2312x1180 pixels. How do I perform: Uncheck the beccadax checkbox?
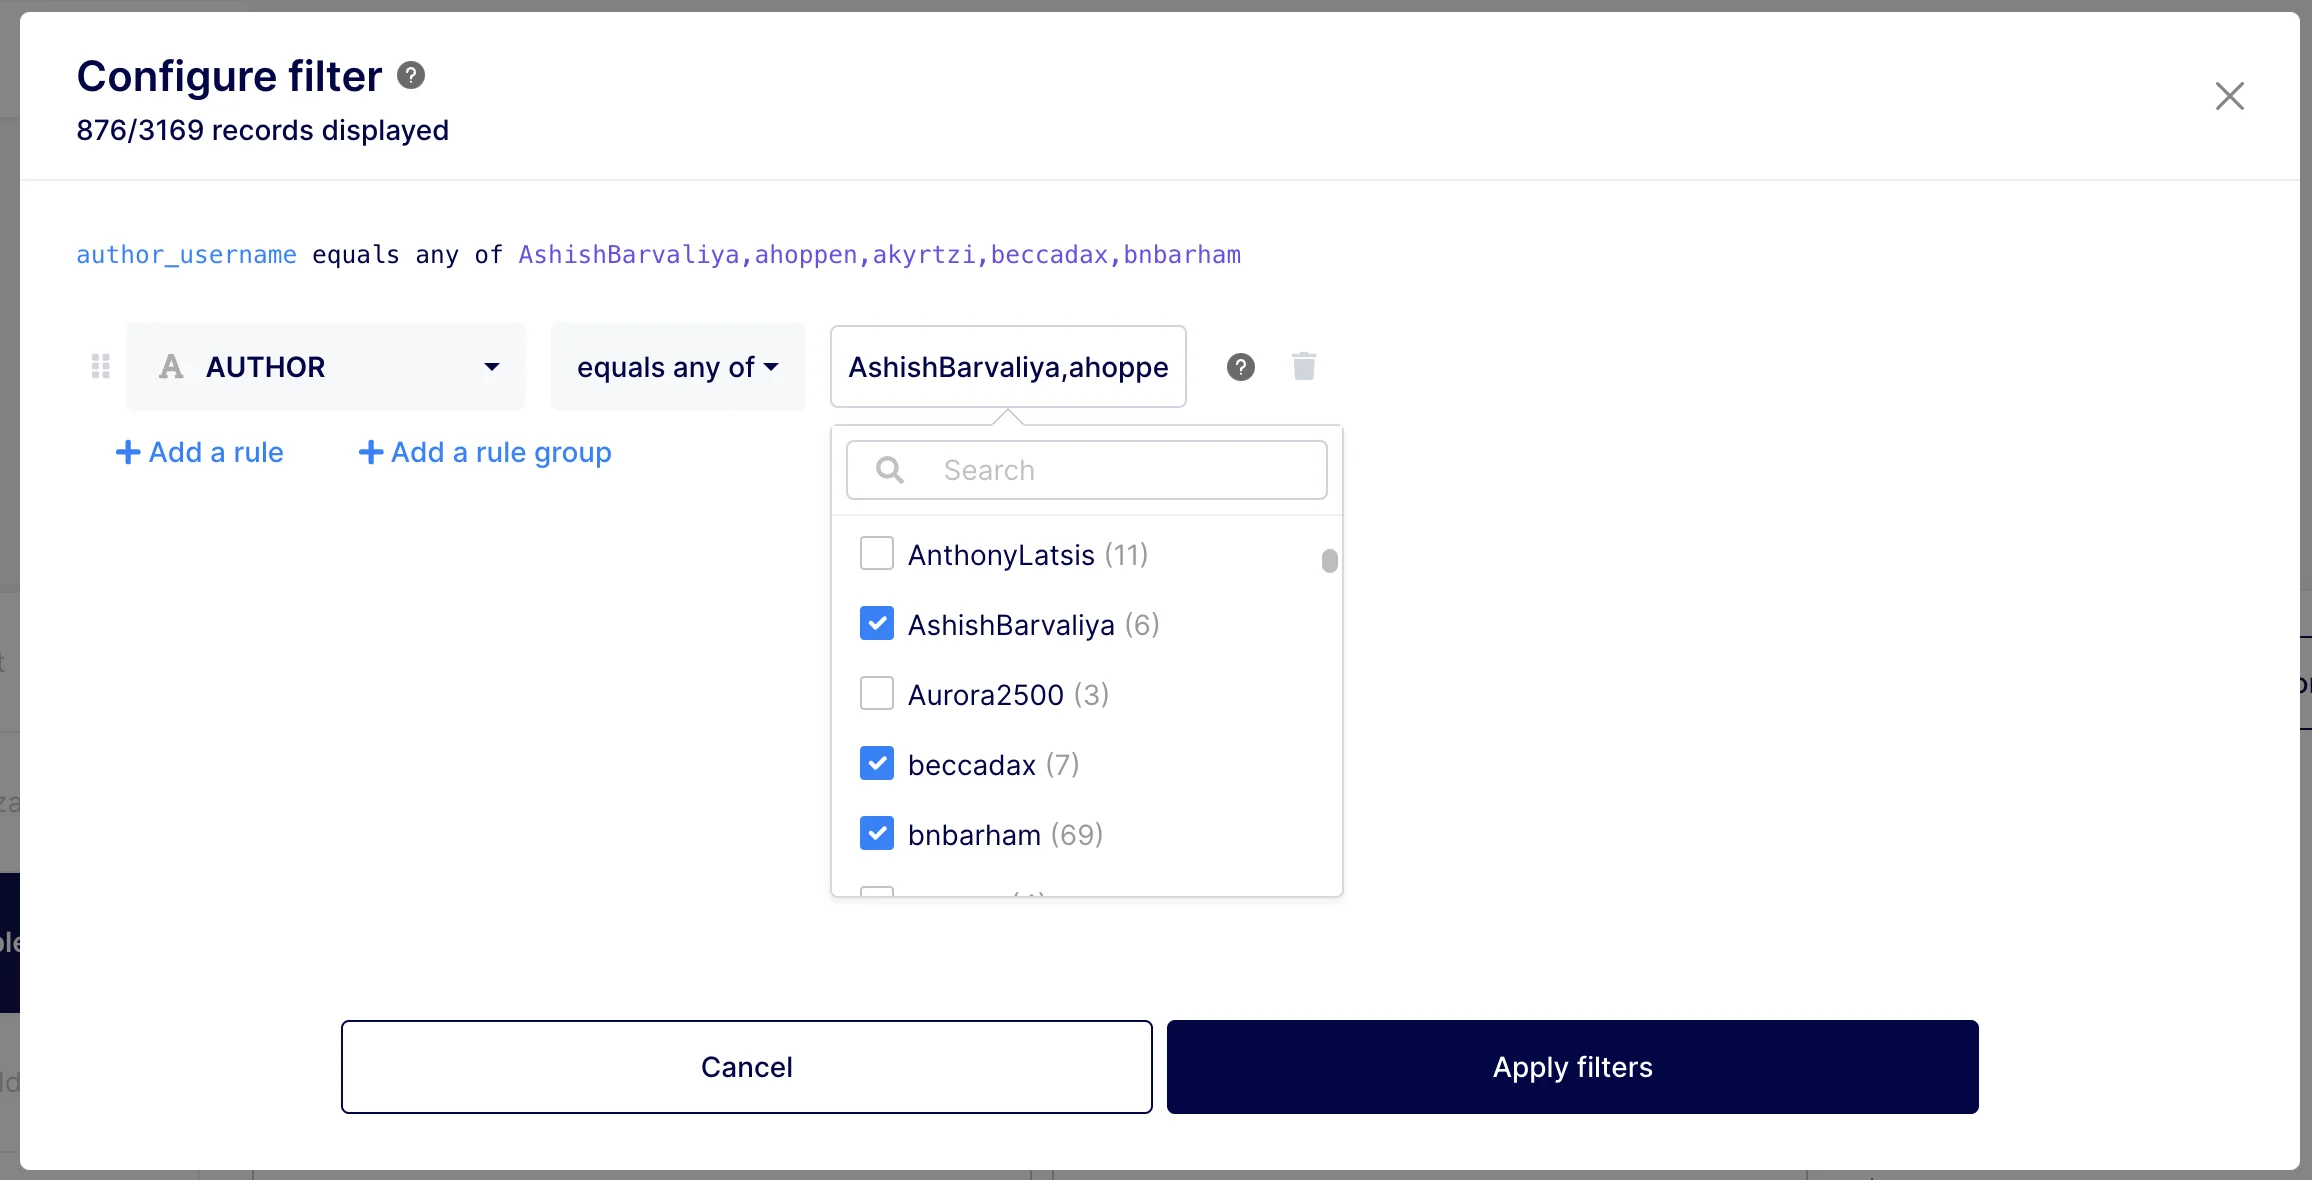(x=876, y=763)
